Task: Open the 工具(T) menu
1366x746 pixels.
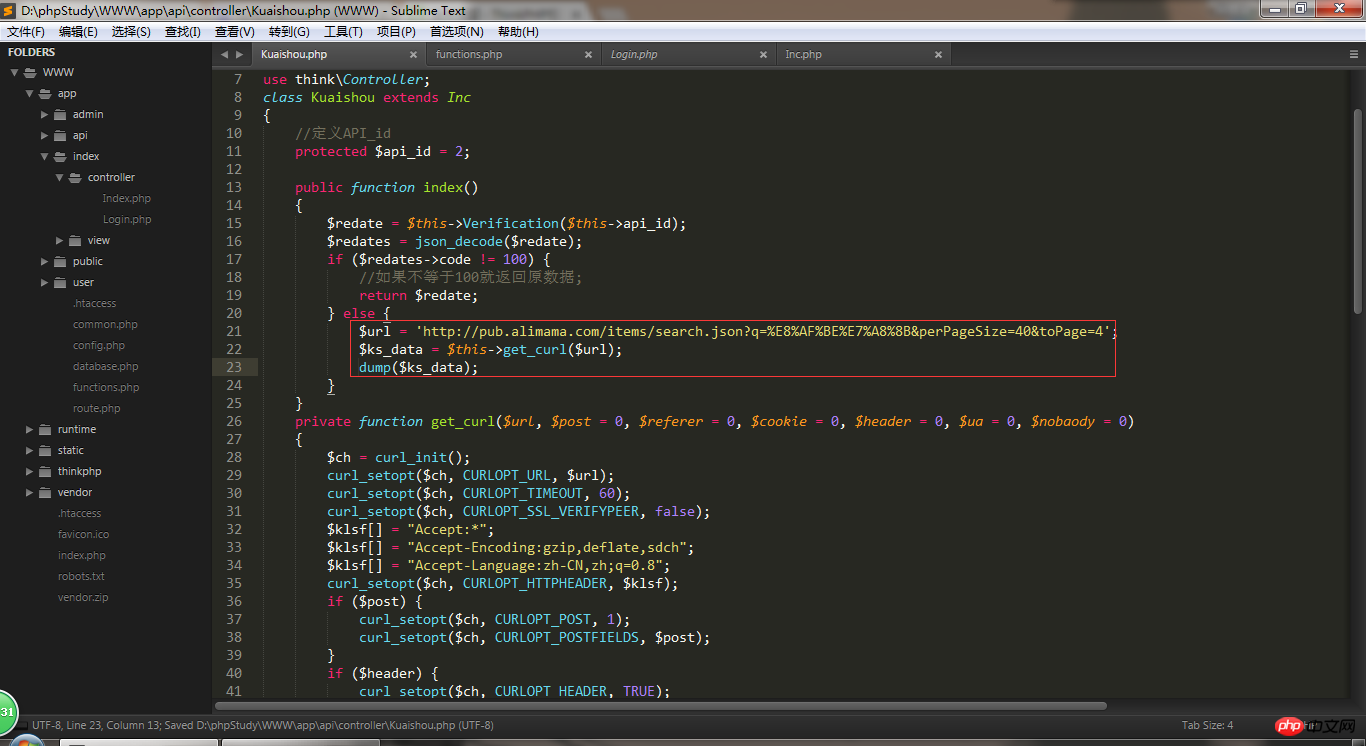Action: tap(343, 31)
